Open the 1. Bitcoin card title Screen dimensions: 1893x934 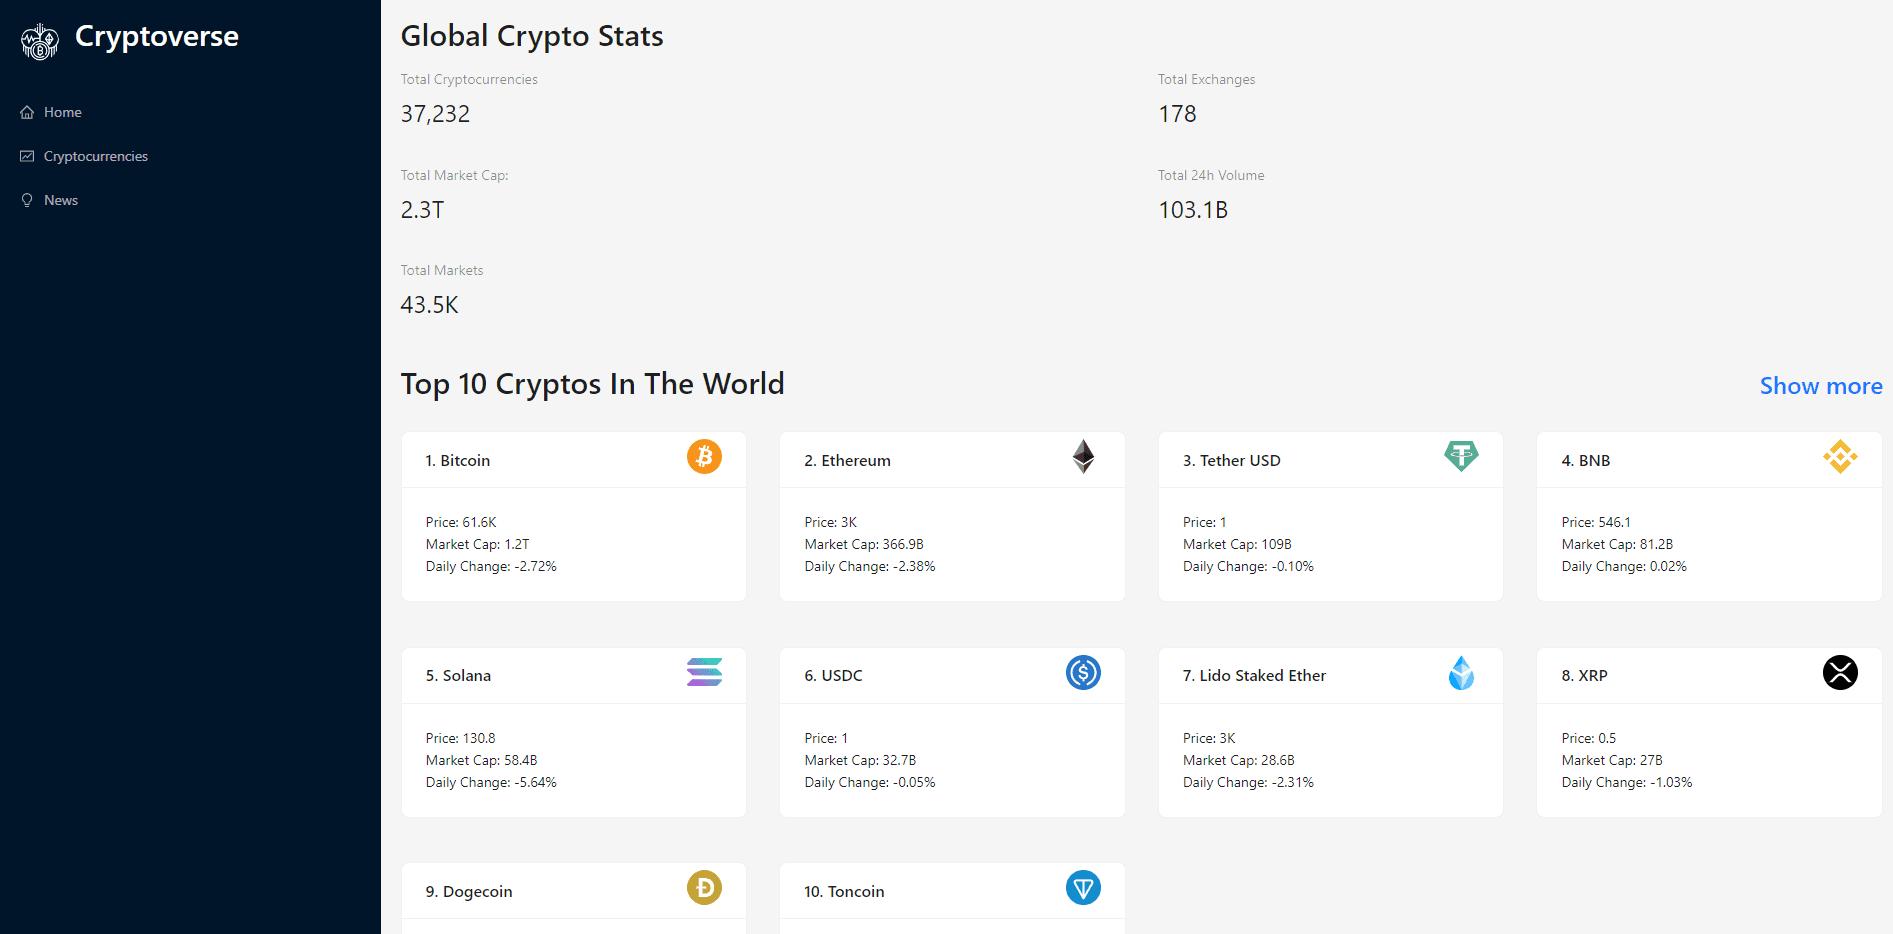click(458, 461)
